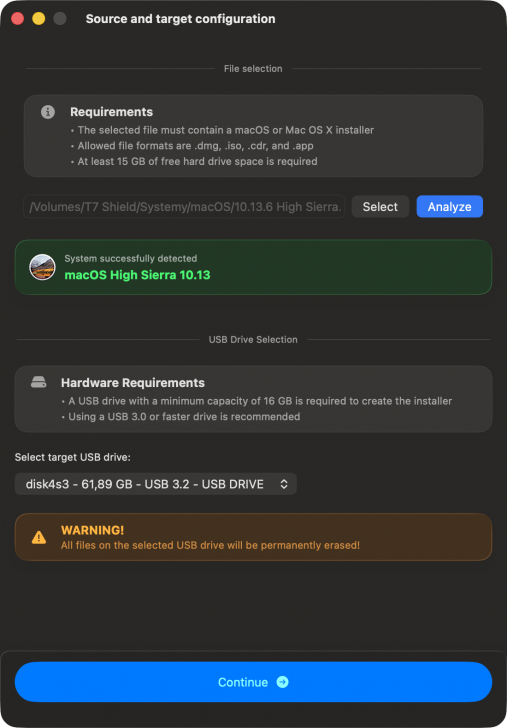Click the macOS High Sierra 10.13 text
The width and height of the screenshot is (507, 728).
tap(137, 275)
